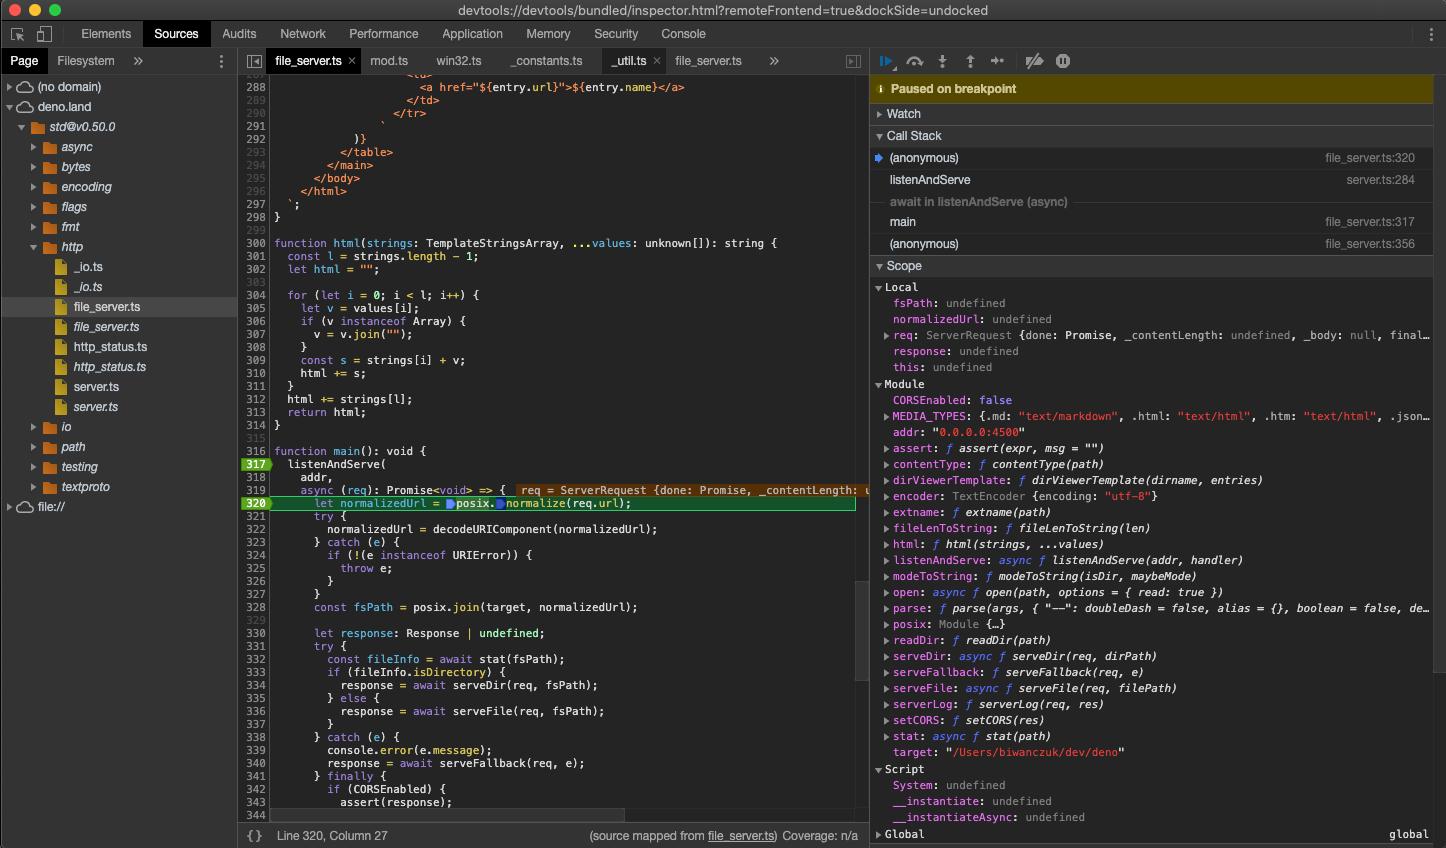Toggle the device toolbar icon
This screenshot has height=848, width=1446.
pyautogui.click(x=43, y=34)
